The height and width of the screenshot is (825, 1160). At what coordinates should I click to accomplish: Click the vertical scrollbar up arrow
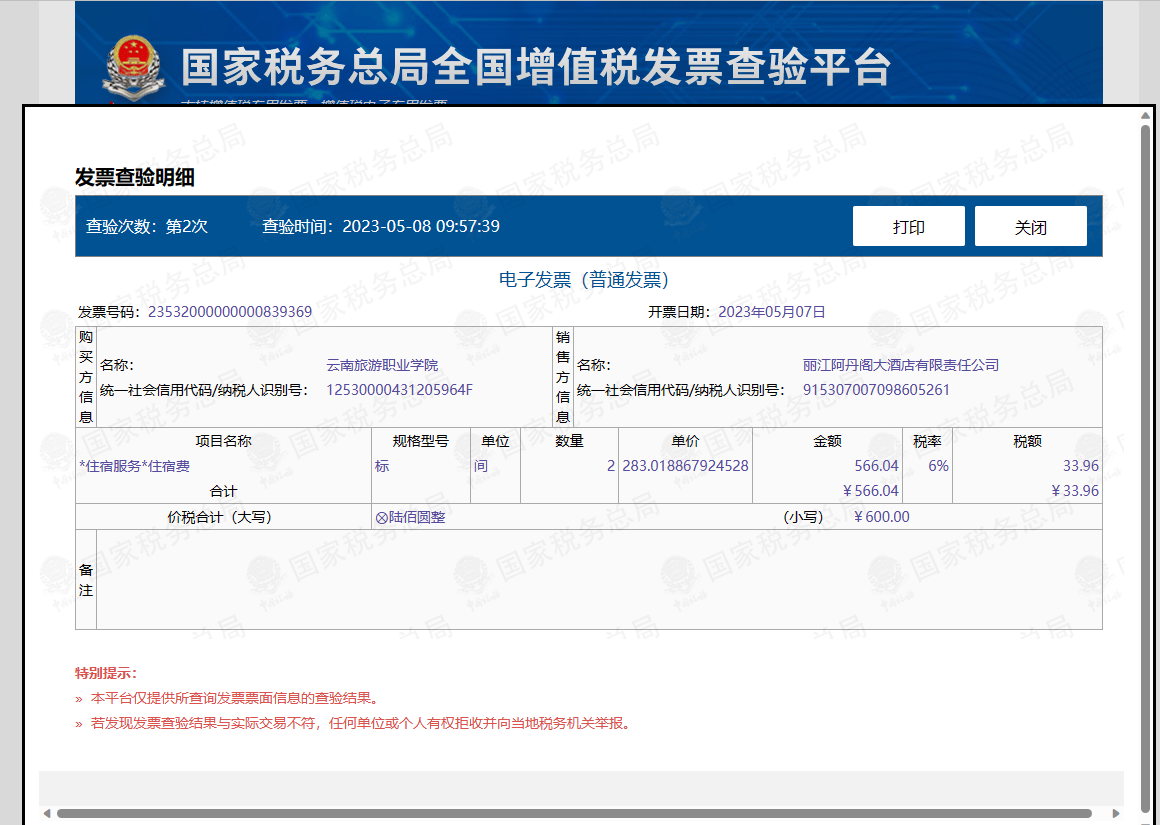tap(1146, 116)
